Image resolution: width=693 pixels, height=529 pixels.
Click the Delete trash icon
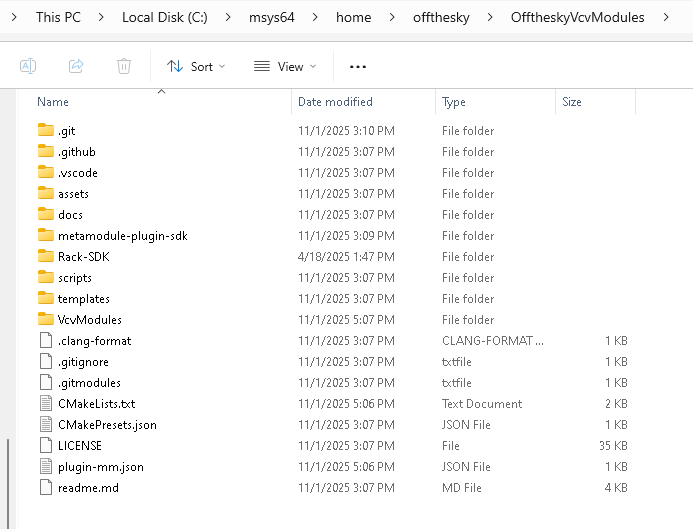coord(124,66)
